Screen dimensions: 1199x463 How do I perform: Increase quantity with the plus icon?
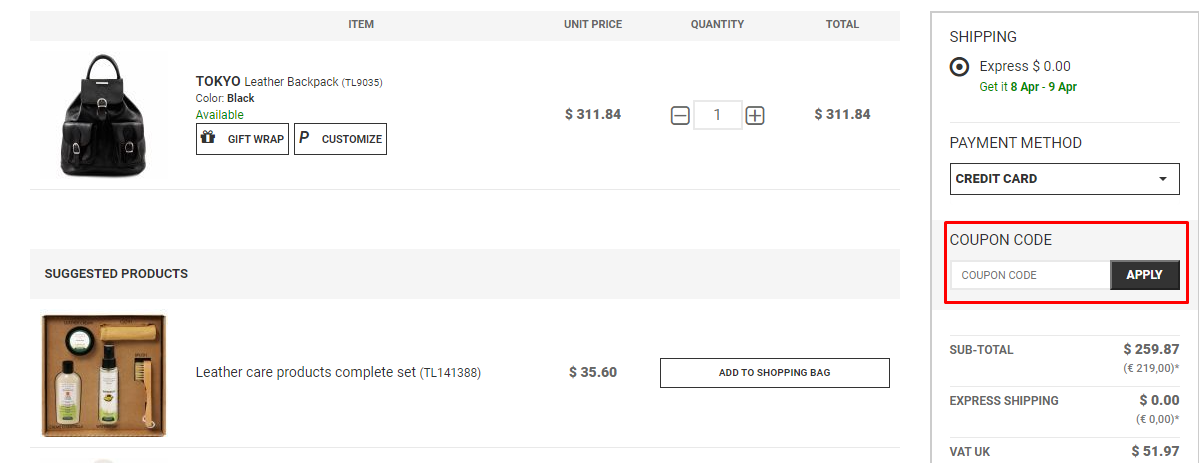pyautogui.click(x=755, y=116)
